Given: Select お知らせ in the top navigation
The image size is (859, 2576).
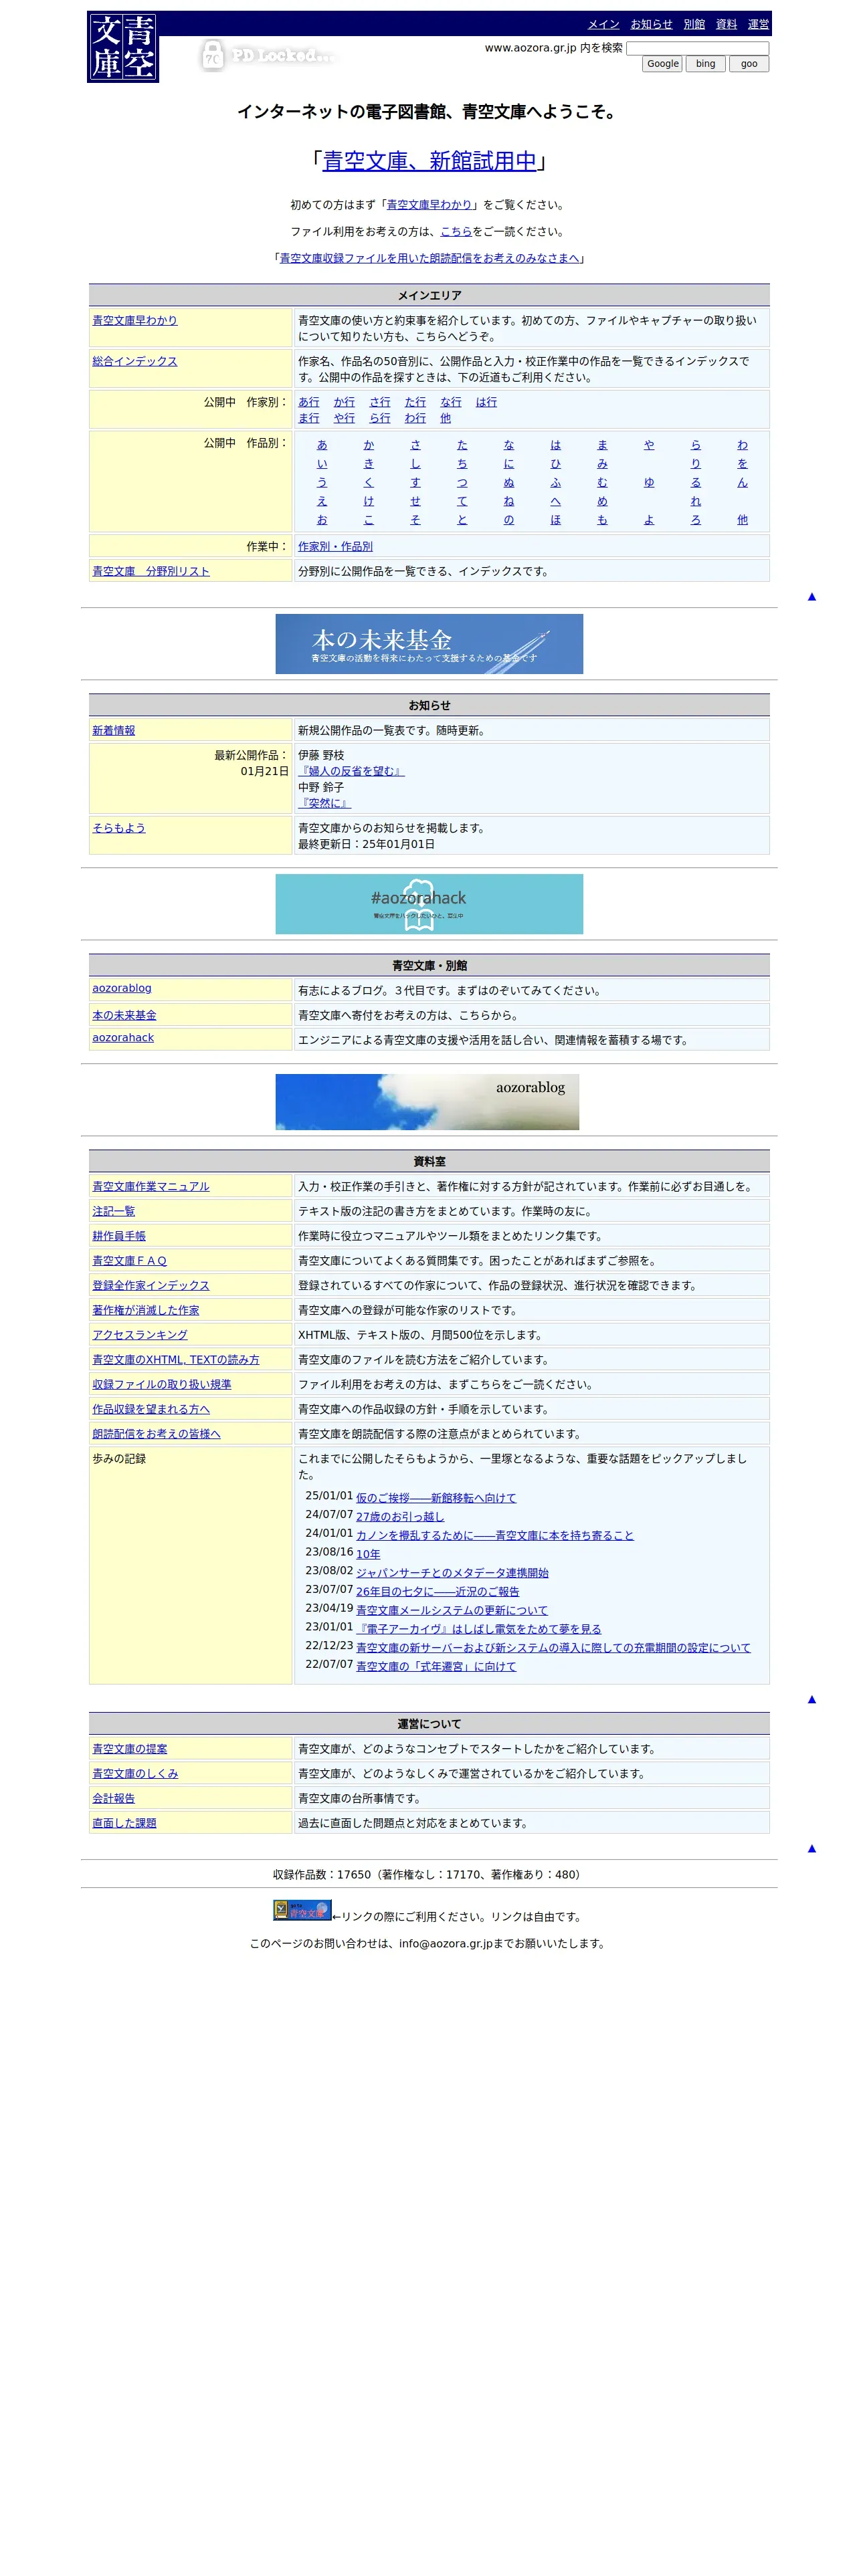Looking at the screenshot, I should [651, 24].
